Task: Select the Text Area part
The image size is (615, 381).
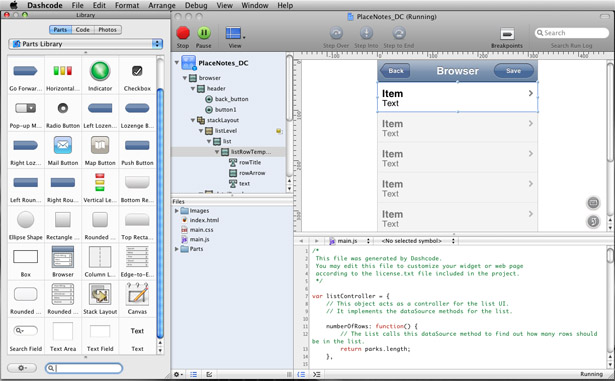Action: (63, 331)
